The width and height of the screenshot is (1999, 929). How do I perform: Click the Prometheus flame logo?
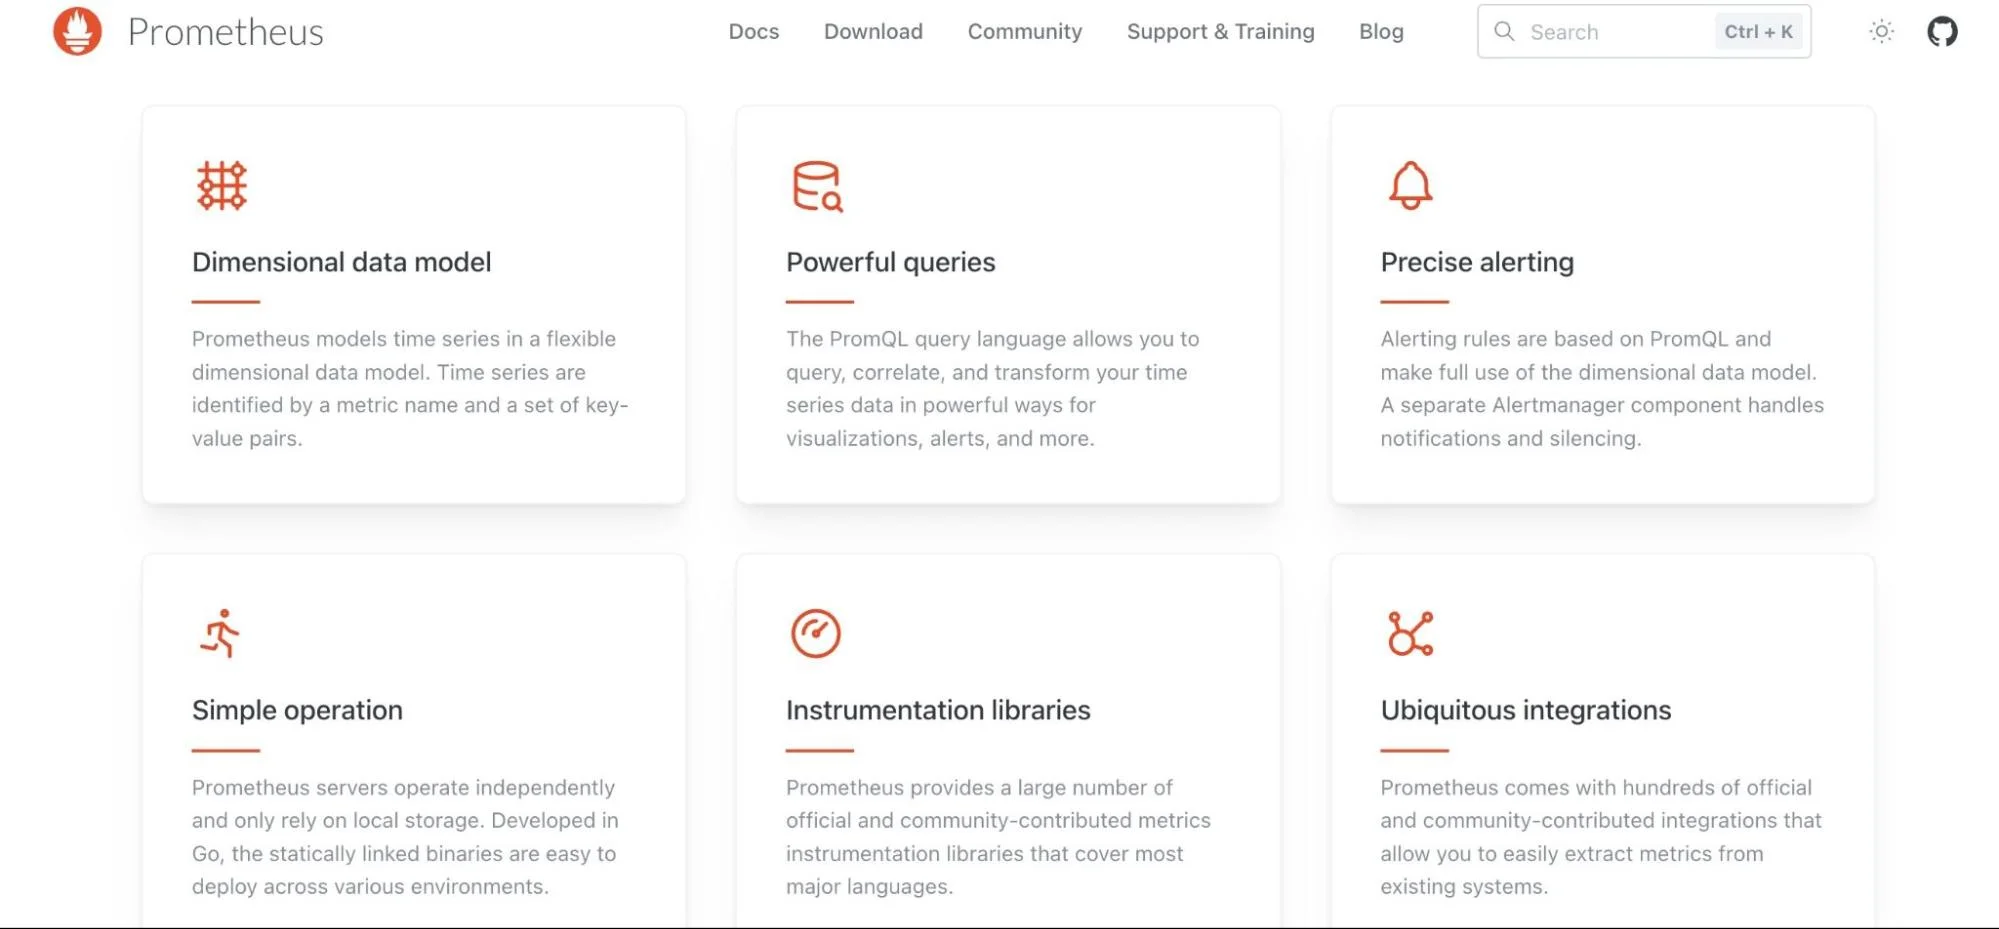[x=78, y=31]
